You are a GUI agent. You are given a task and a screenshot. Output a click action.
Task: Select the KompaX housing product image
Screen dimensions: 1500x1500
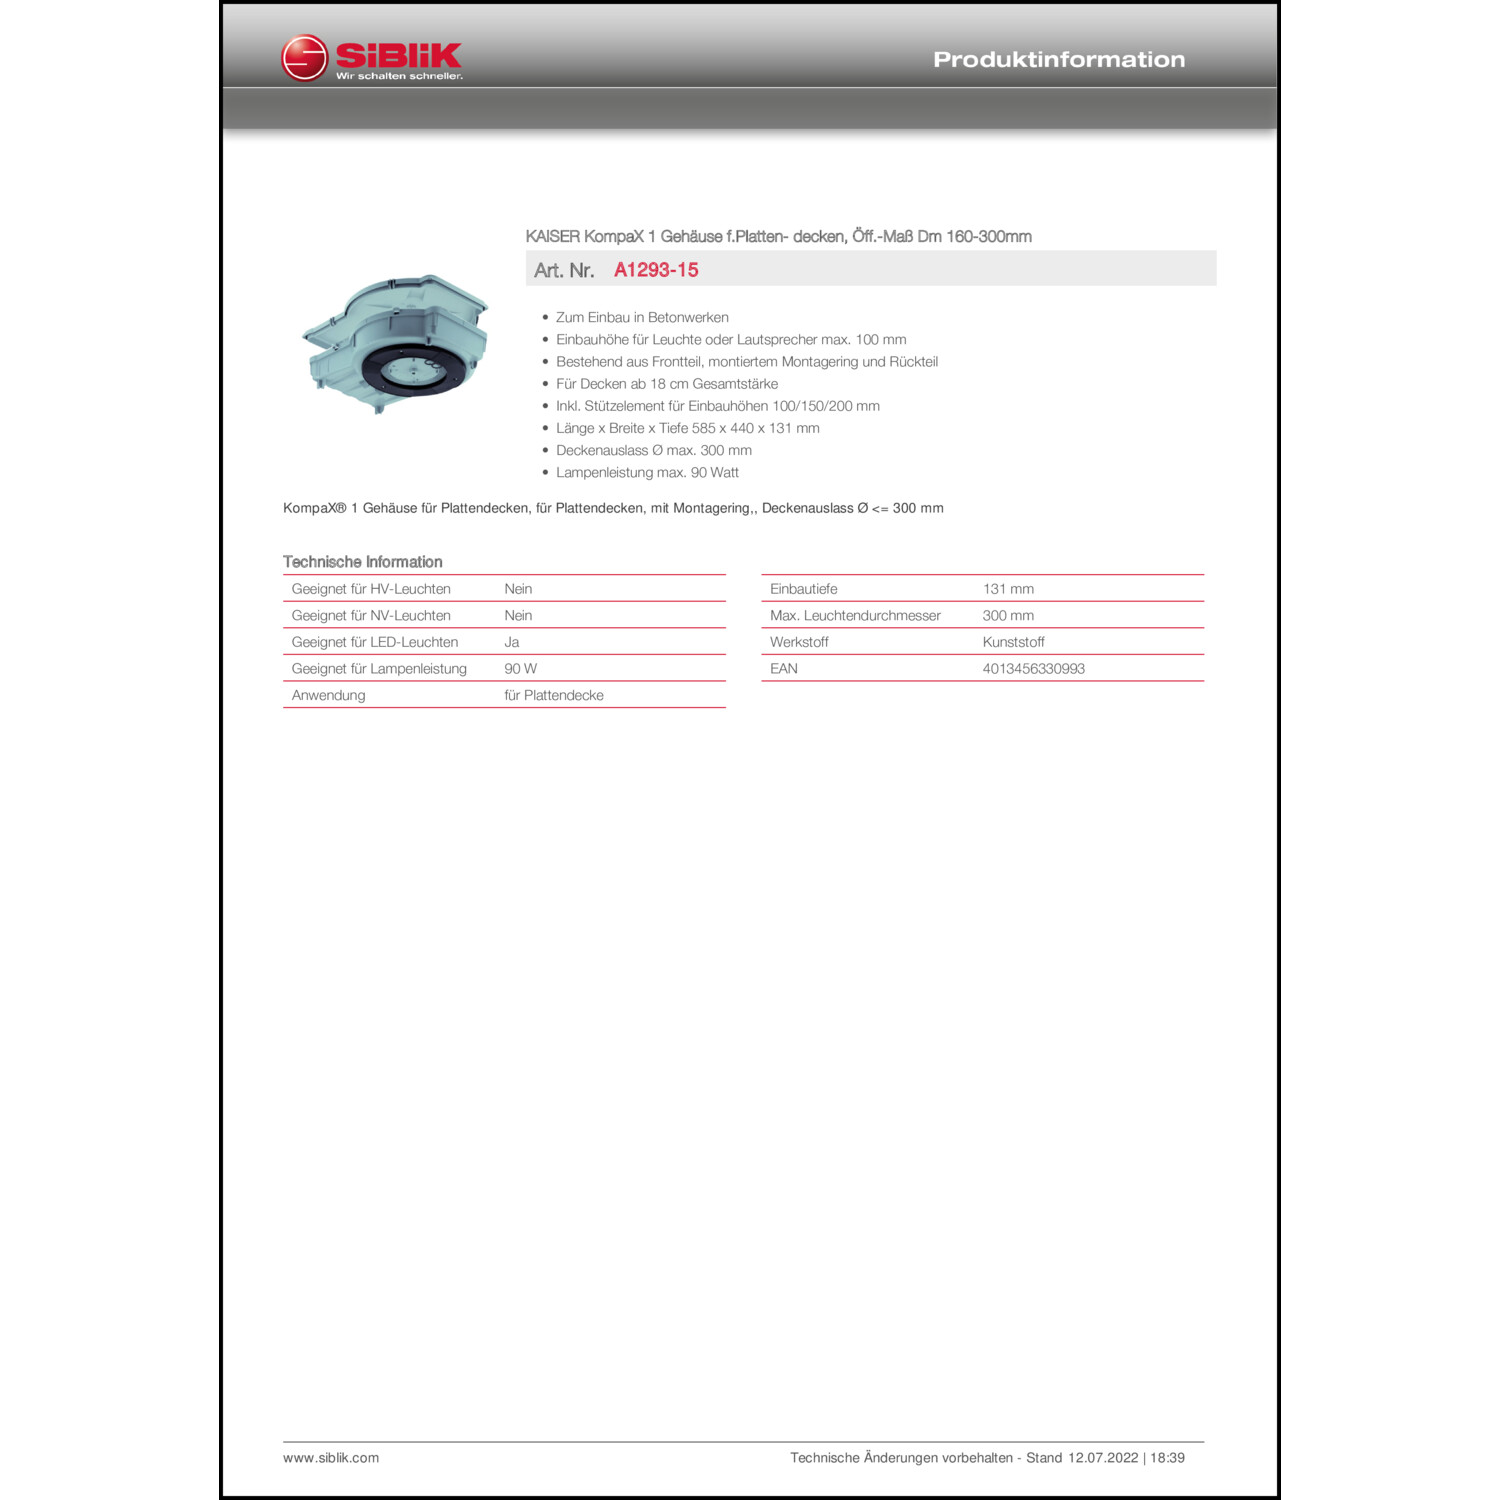tap(396, 343)
